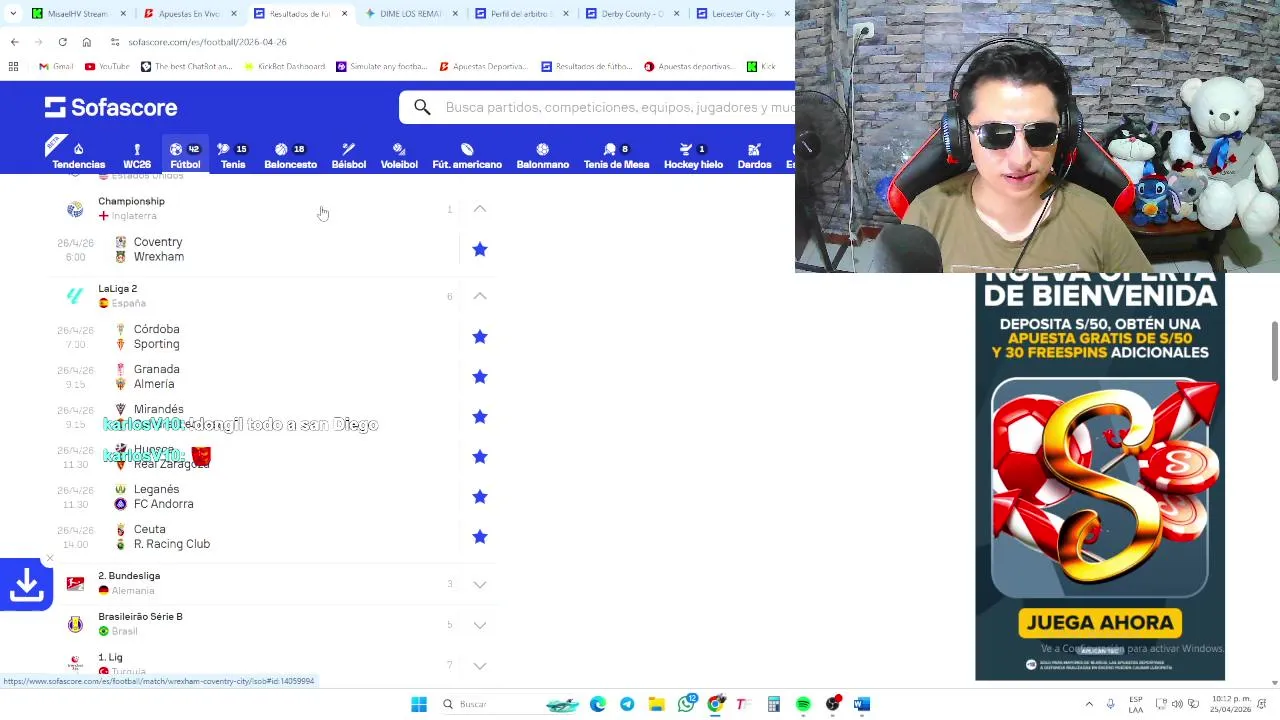The width and height of the screenshot is (1280, 720).
Task: Open Tenis de Mesa section
Action: click(616, 156)
